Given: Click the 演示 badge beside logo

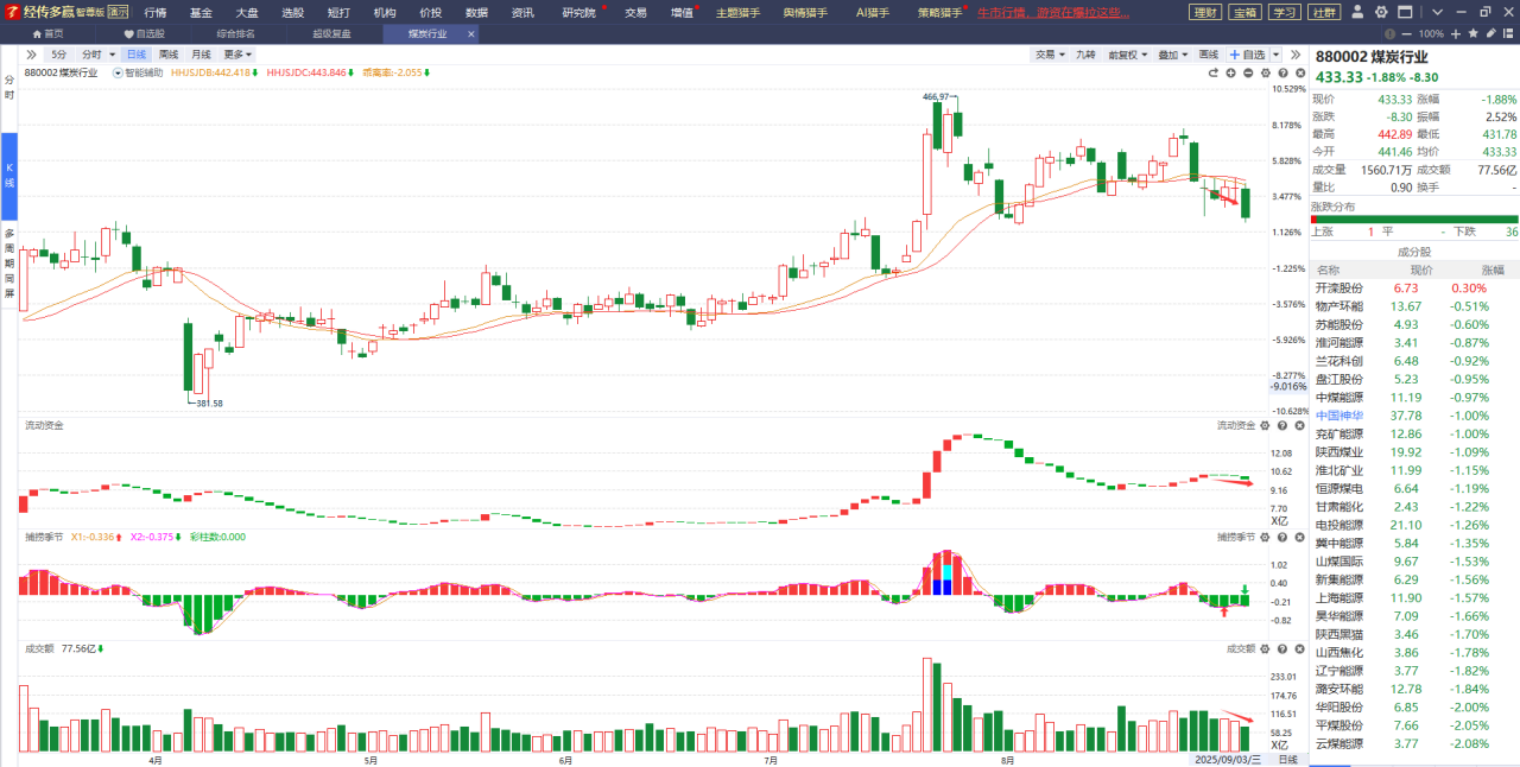Looking at the screenshot, I should [x=117, y=12].
